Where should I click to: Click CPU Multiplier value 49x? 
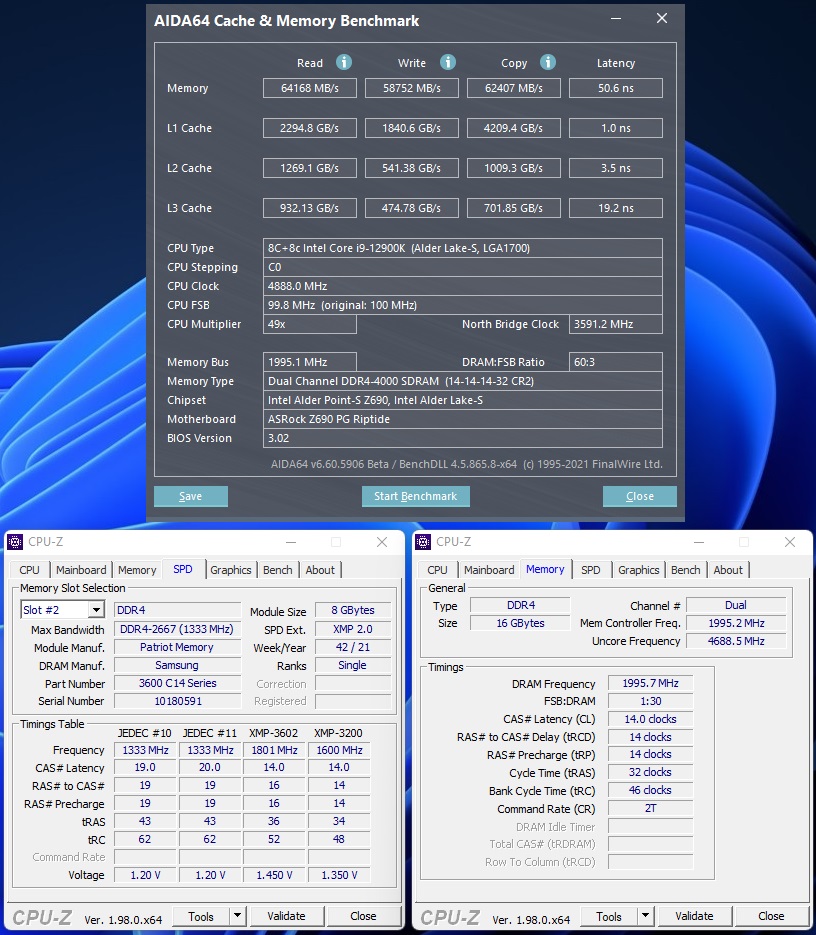point(310,324)
